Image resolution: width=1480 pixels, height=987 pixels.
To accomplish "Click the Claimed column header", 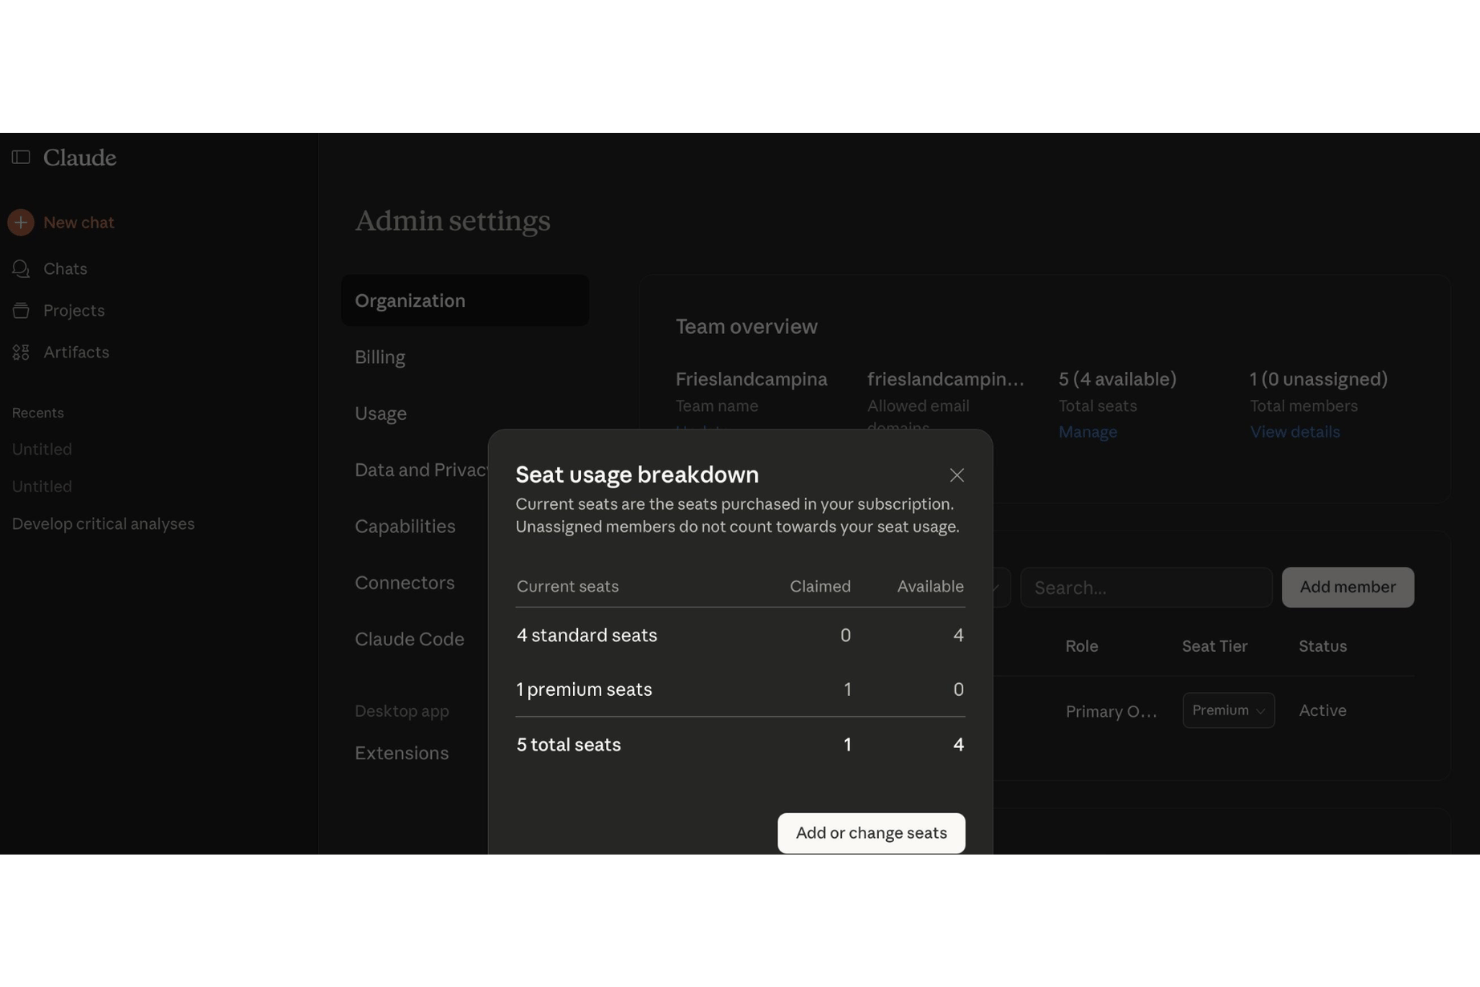I will pyautogui.click(x=820, y=586).
